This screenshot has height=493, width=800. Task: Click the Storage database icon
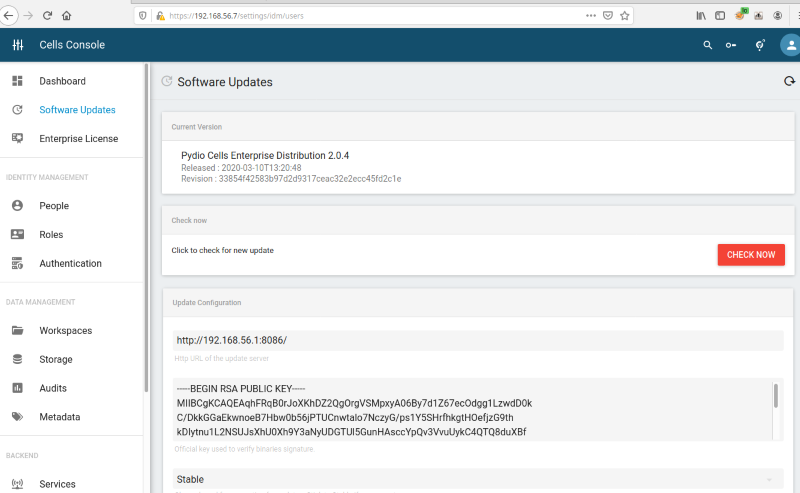pos(17,359)
